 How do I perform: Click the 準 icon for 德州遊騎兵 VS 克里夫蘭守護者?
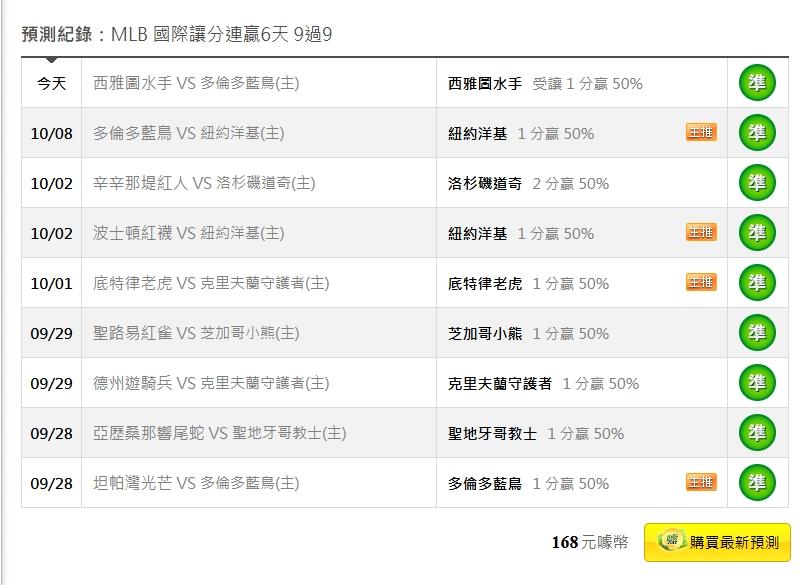[x=757, y=383]
